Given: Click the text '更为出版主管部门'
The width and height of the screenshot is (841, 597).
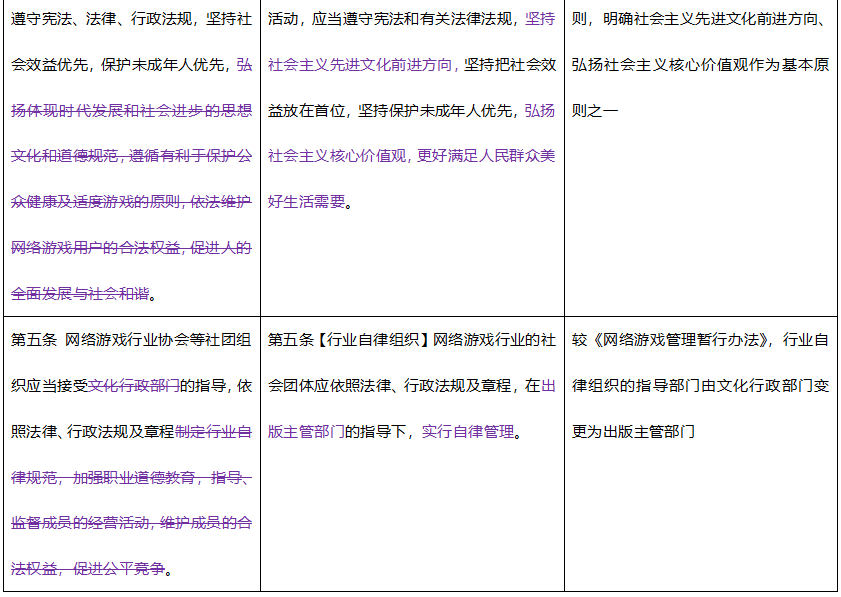Looking at the screenshot, I should pyautogui.click(x=633, y=431).
